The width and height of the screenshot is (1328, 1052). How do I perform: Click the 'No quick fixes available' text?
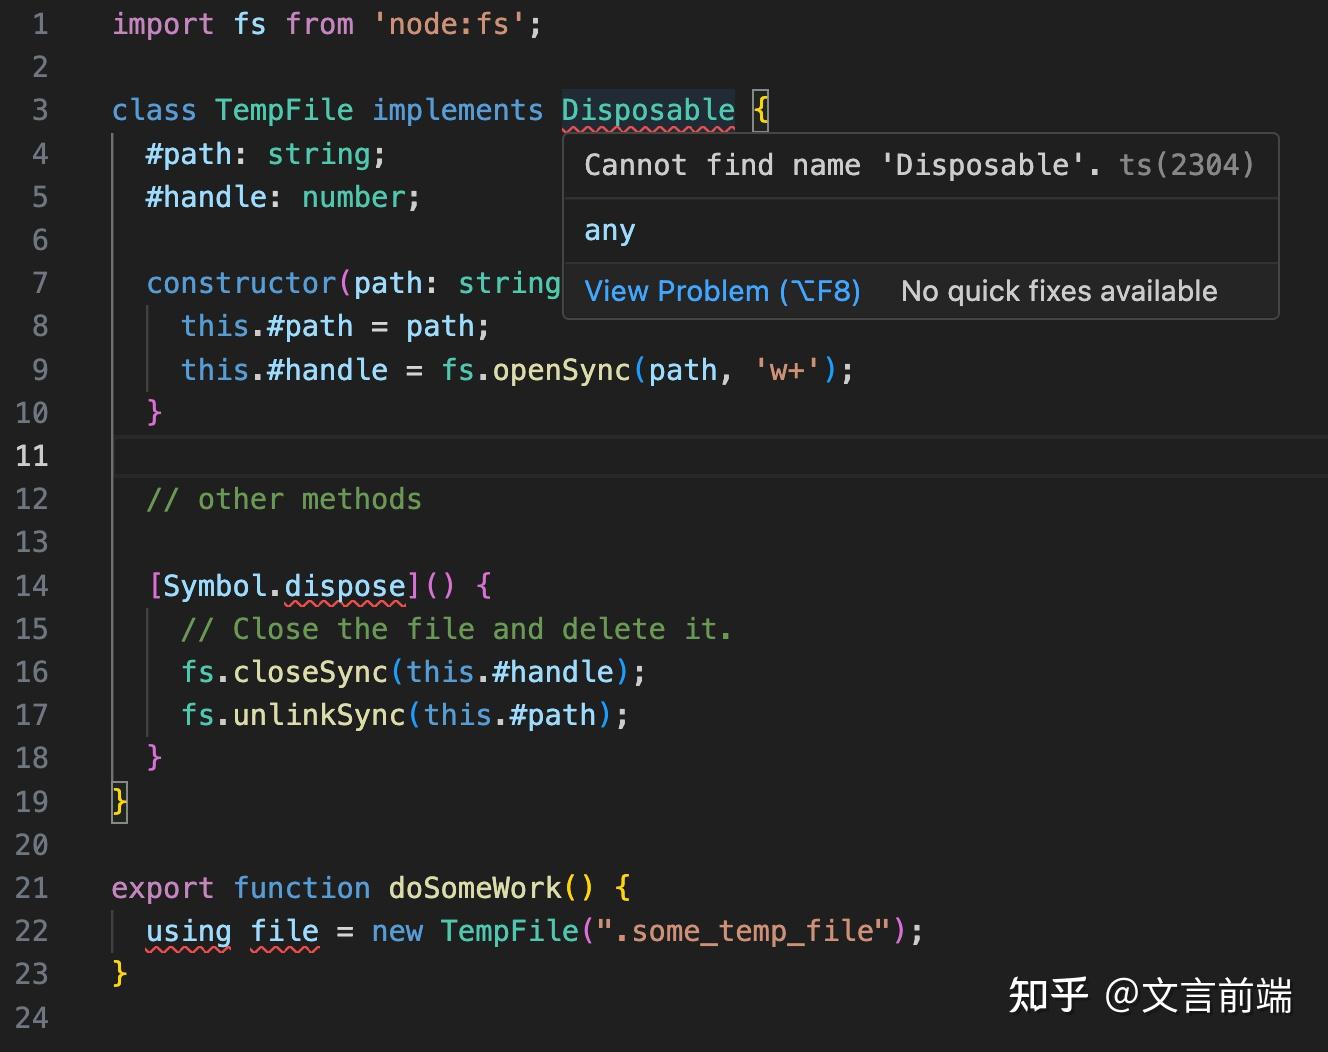(1059, 291)
